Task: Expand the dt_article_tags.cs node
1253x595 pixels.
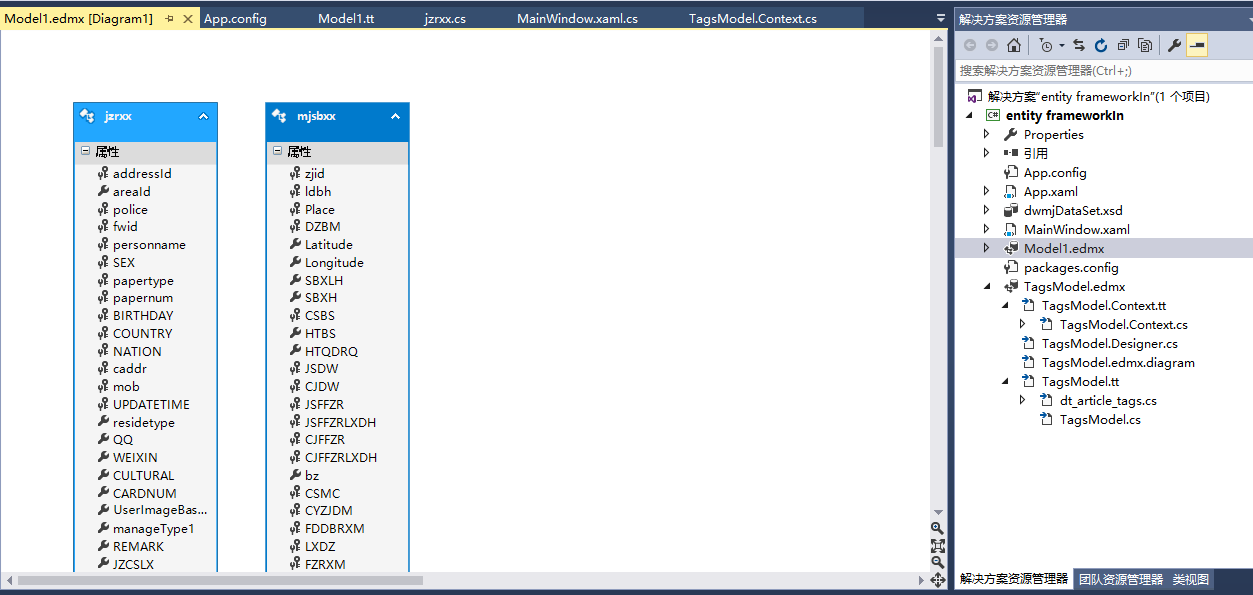Action: [x=1023, y=400]
